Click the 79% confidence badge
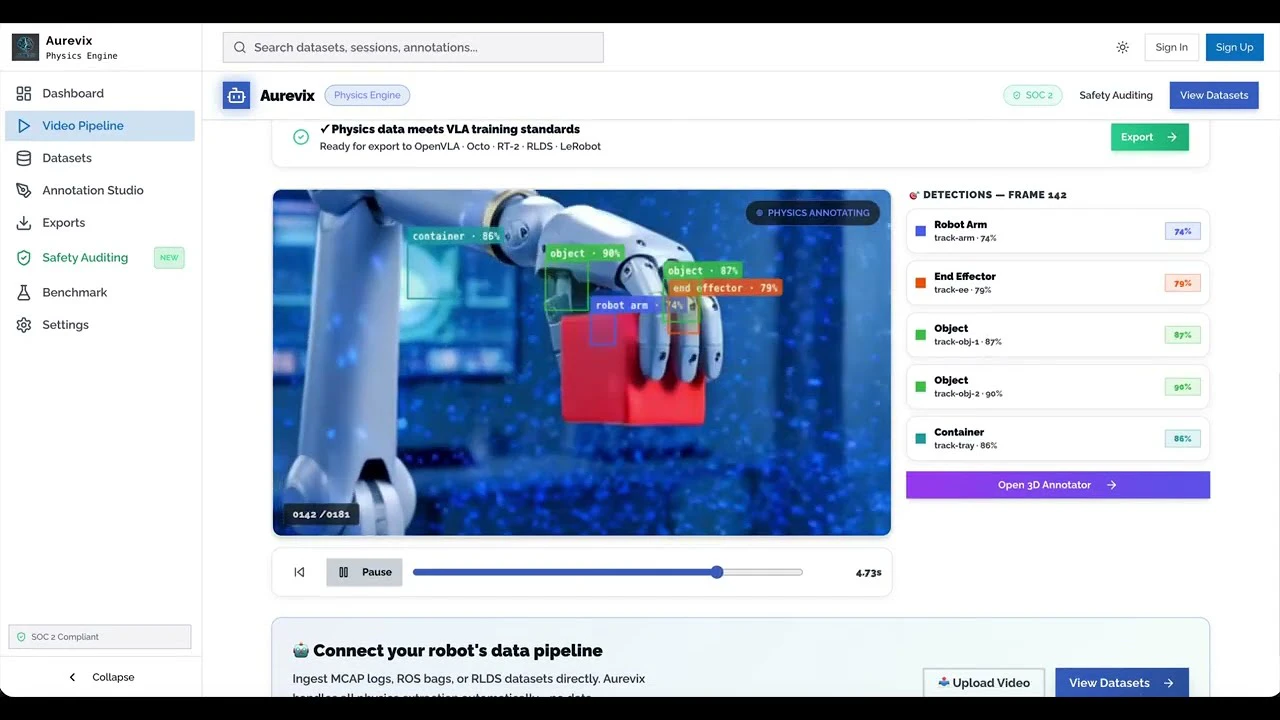The width and height of the screenshot is (1280, 720). pyautogui.click(x=1182, y=283)
